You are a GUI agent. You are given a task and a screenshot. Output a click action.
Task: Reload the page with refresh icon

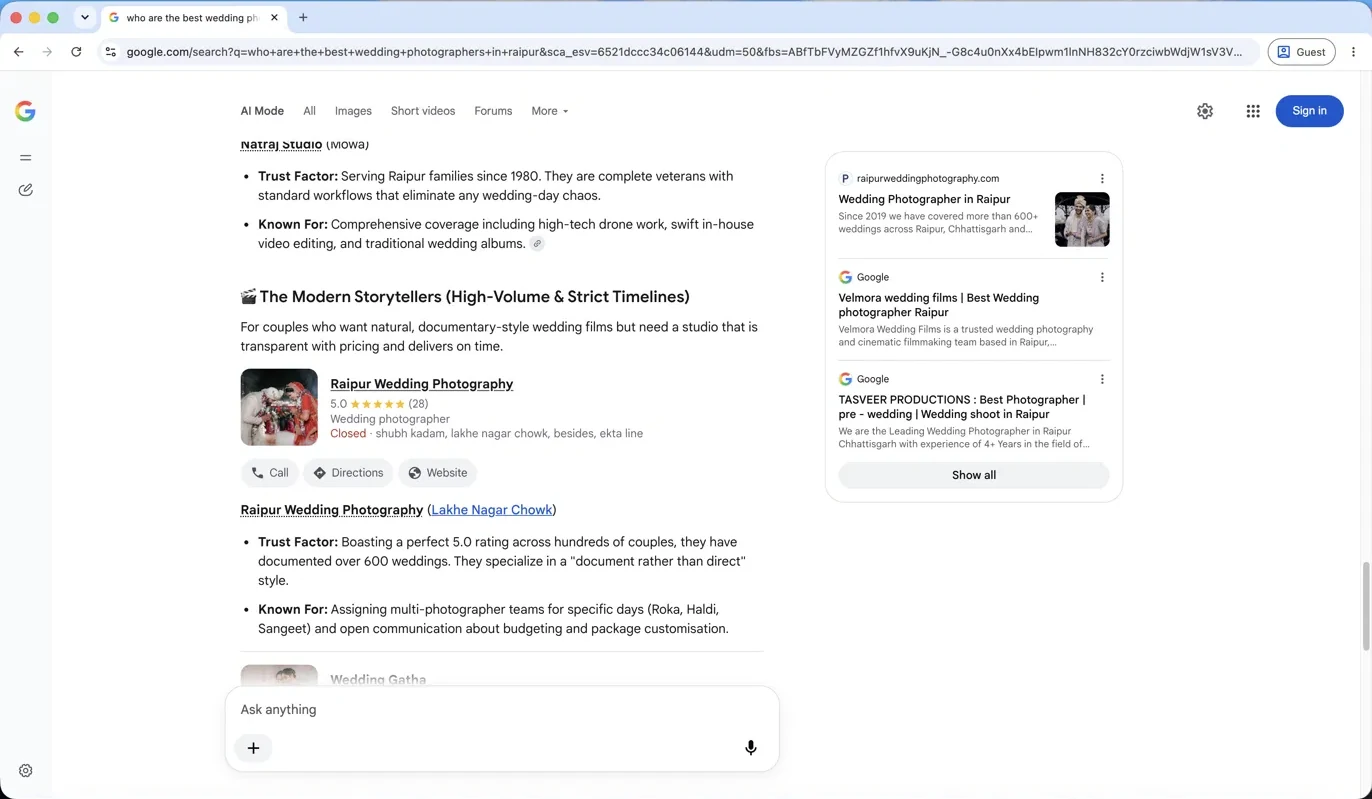coord(76,52)
